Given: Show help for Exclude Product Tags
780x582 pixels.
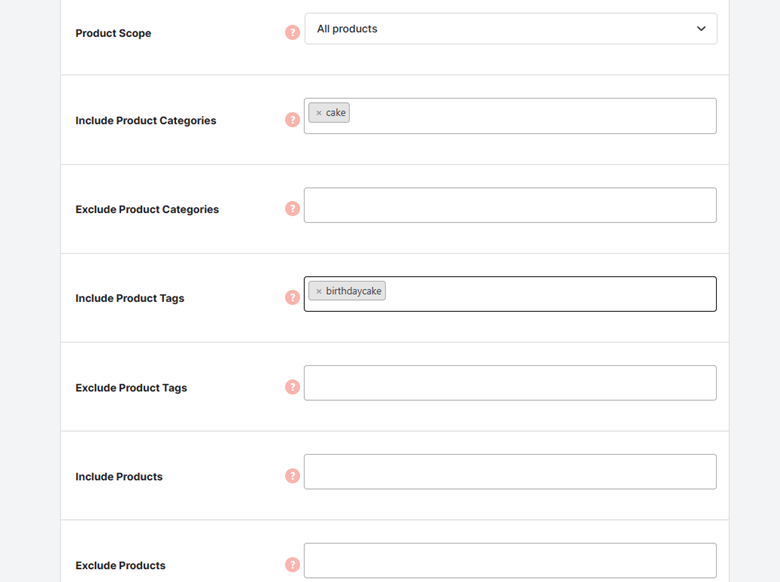Looking at the screenshot, I should pos(292,387).
